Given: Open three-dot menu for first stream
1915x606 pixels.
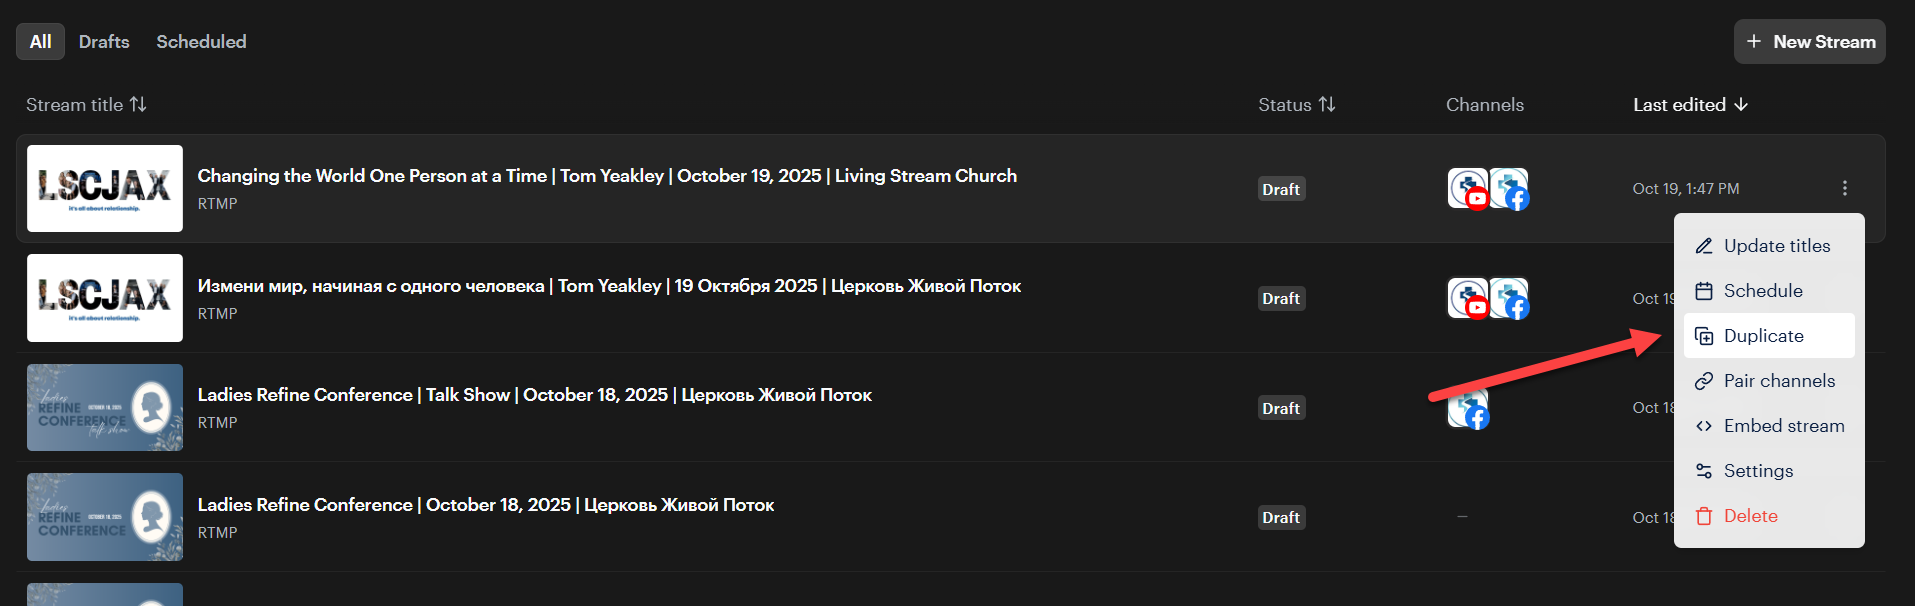Looking at the screenshot, I should click(x=1844, y=188).
